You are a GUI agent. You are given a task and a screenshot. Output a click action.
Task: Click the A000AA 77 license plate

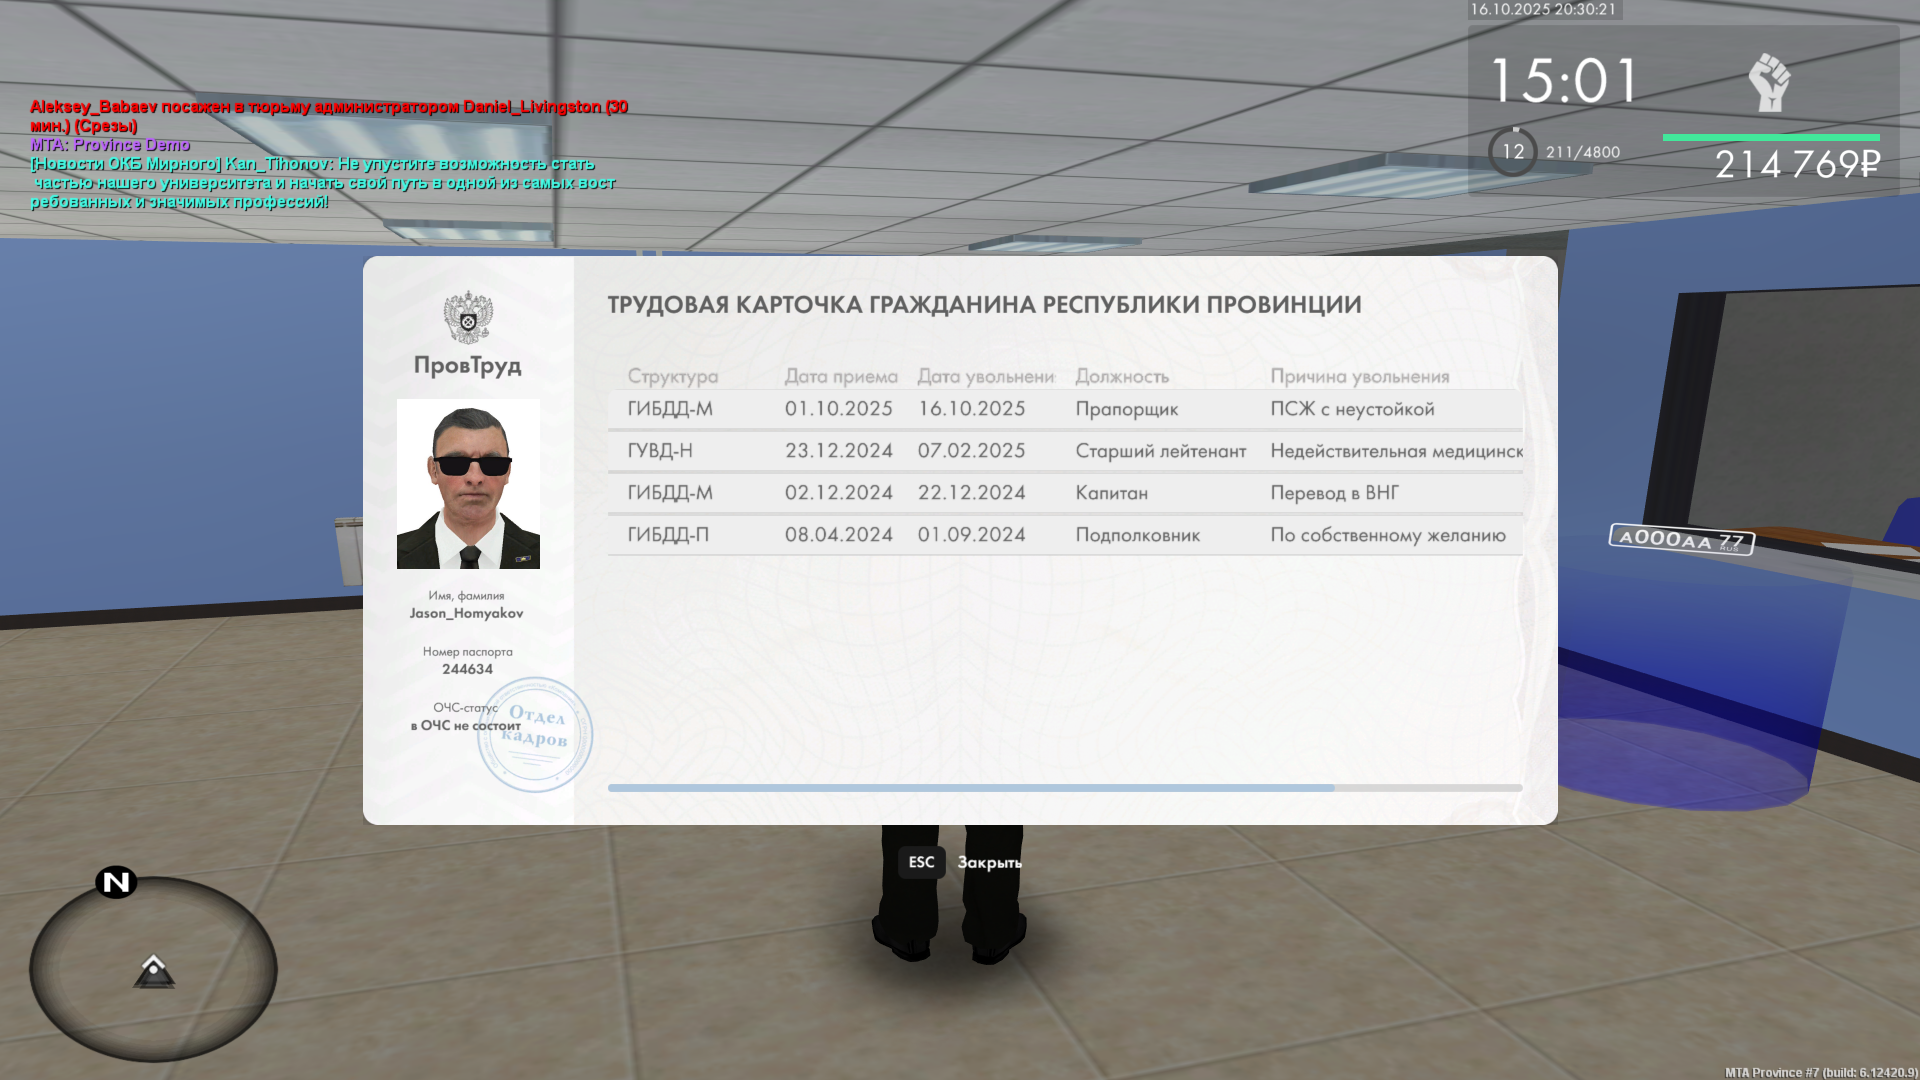click(x=1681, y=539)
